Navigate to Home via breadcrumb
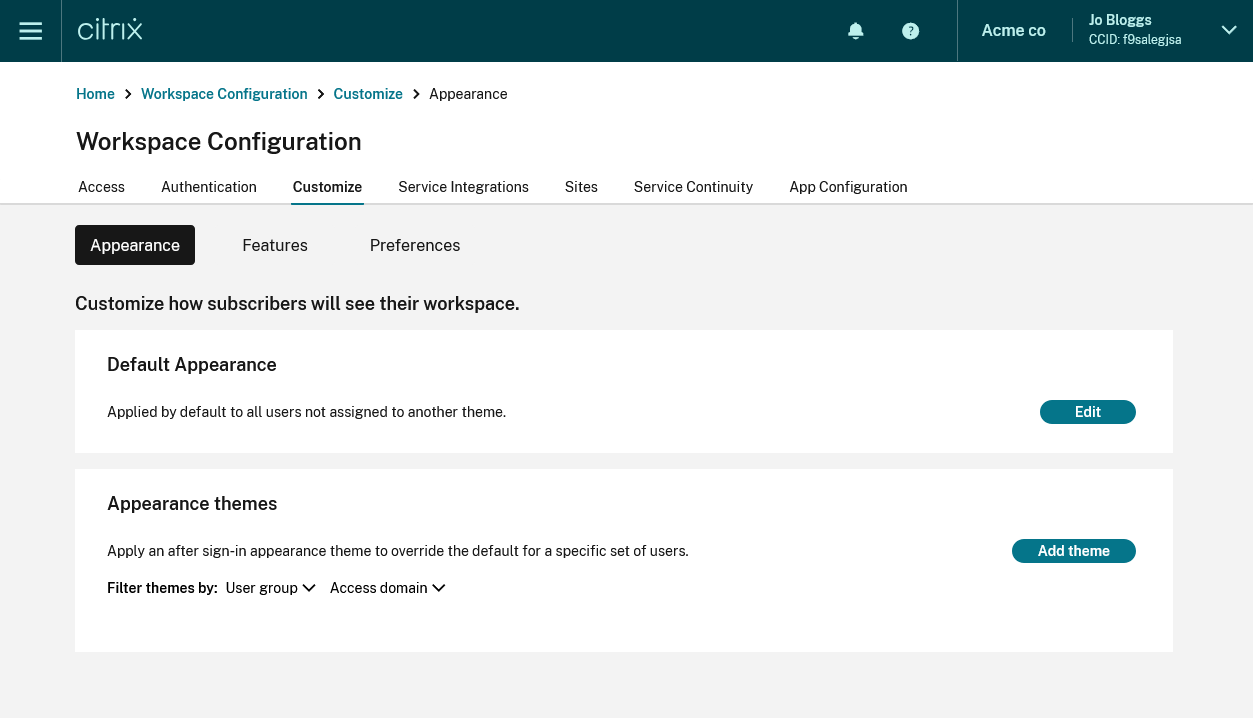The image size is (1253, 718). pyautogui.click(x=95, y=93)
